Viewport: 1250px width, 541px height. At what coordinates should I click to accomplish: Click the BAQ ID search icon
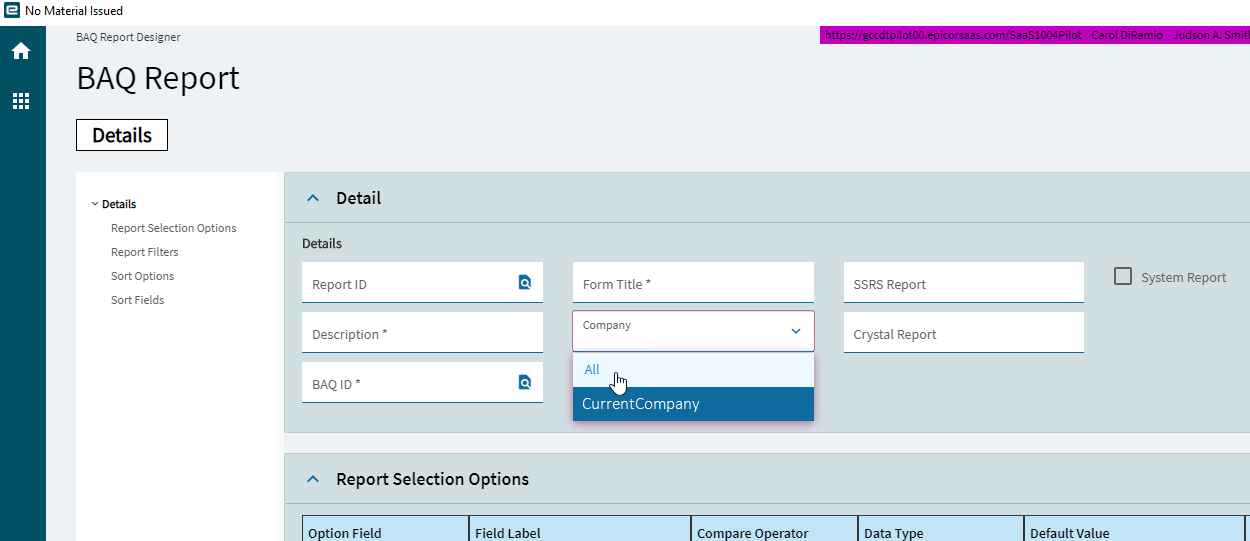coord(525,383)
